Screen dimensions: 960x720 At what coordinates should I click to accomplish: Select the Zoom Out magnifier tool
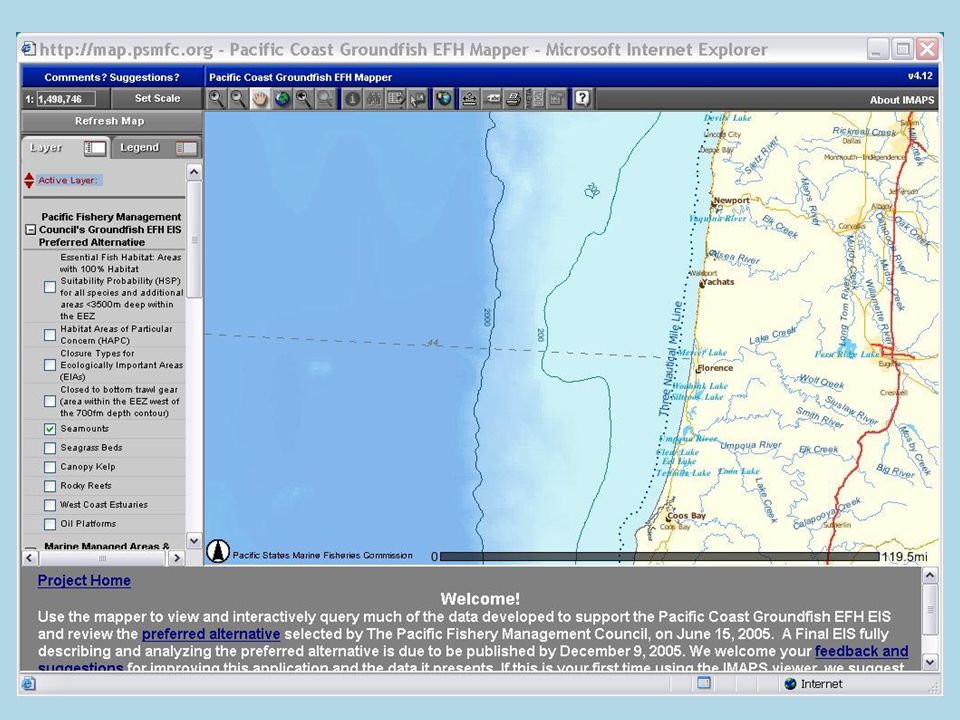pyautogui.click(x=238, y=99)
